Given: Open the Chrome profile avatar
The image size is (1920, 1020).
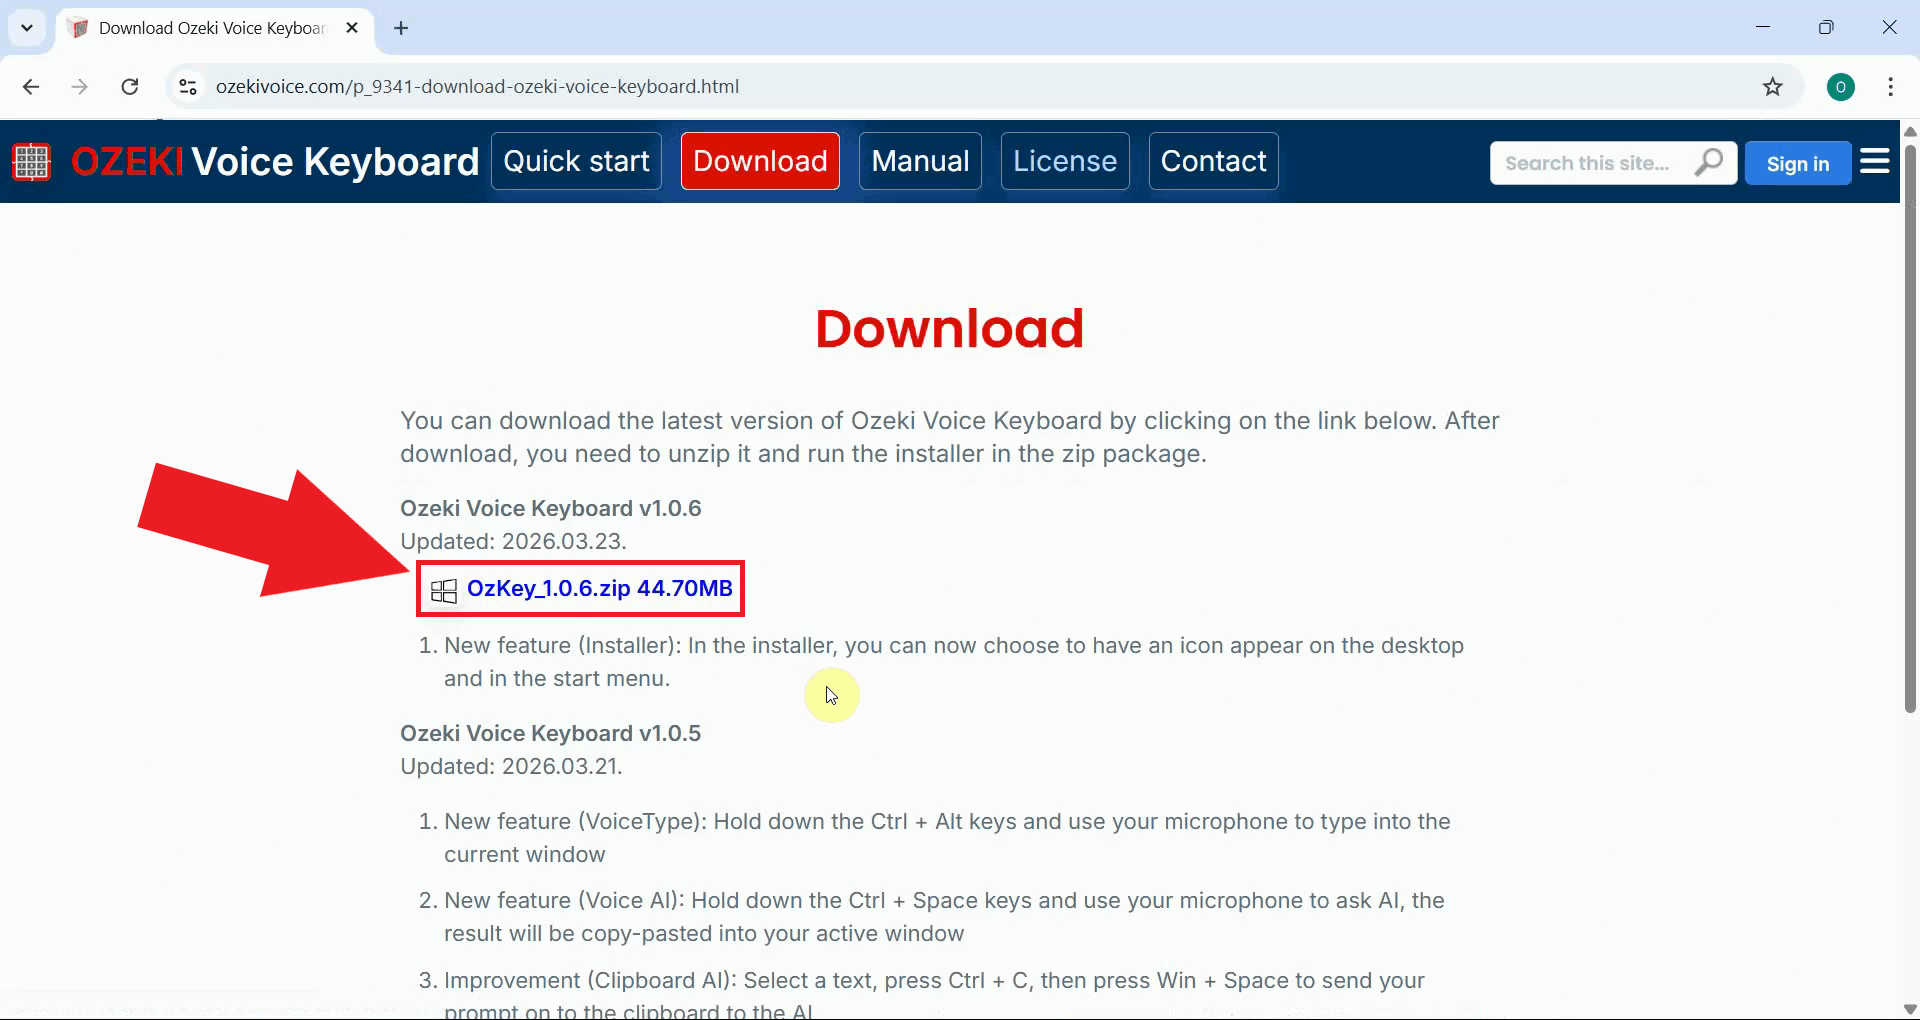Looking at the screenshot, I should [x=1841, y=87].
